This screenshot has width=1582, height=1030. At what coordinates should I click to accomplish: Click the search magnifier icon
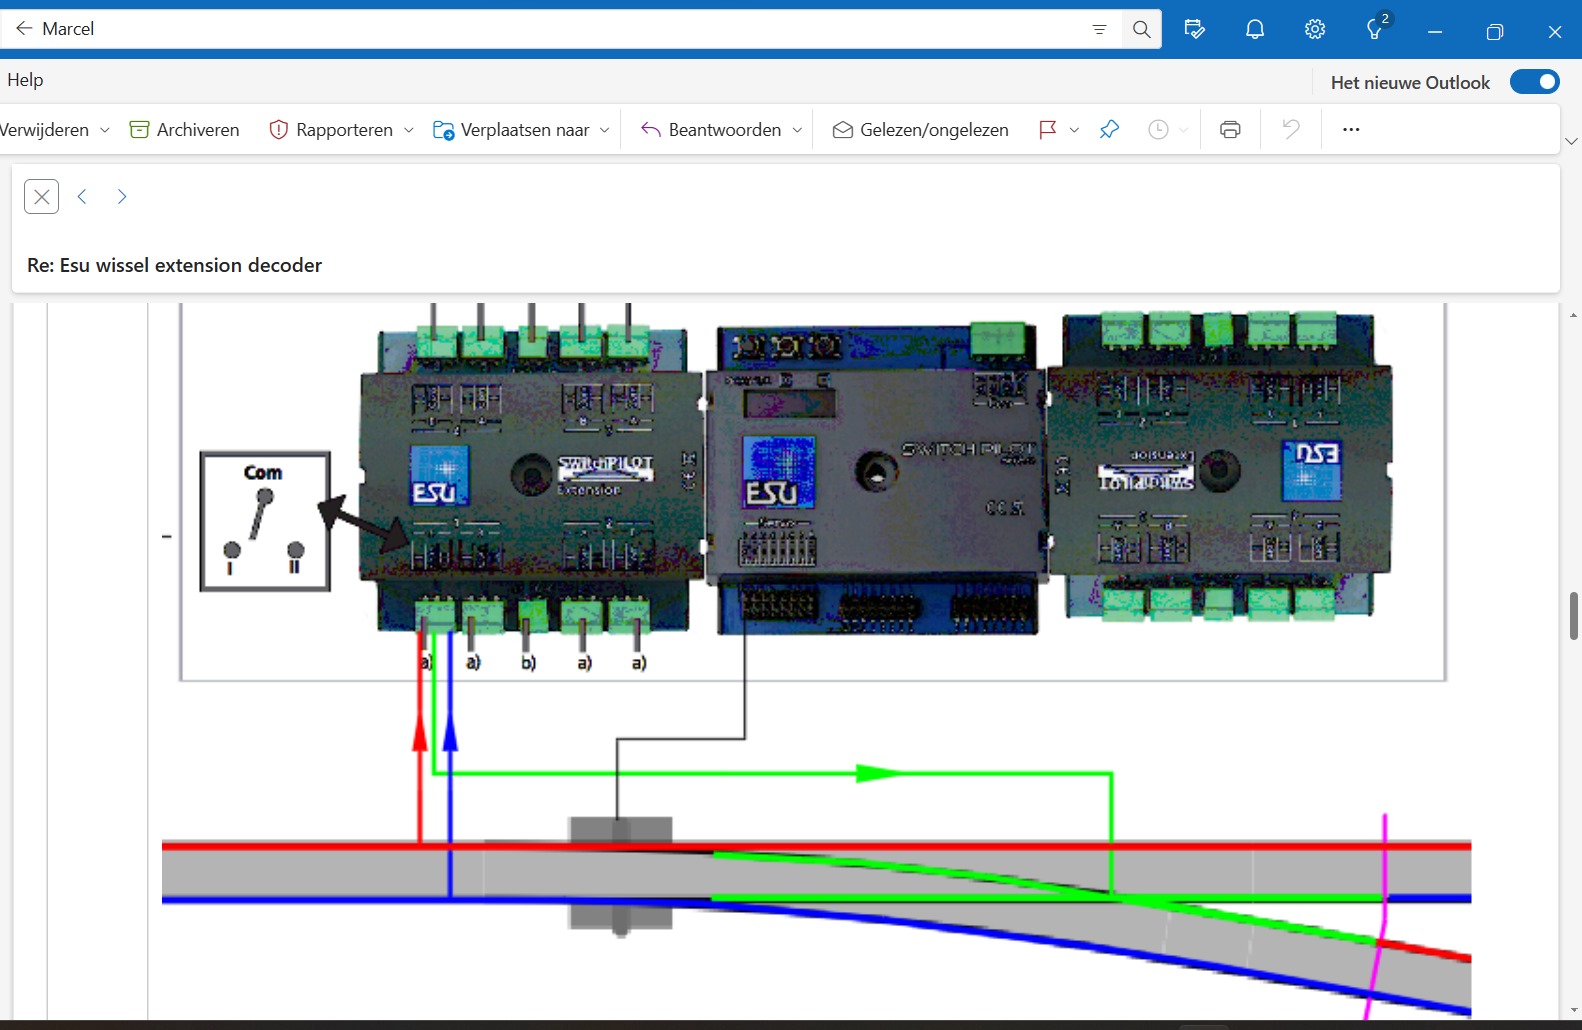tap(1141, 29)
